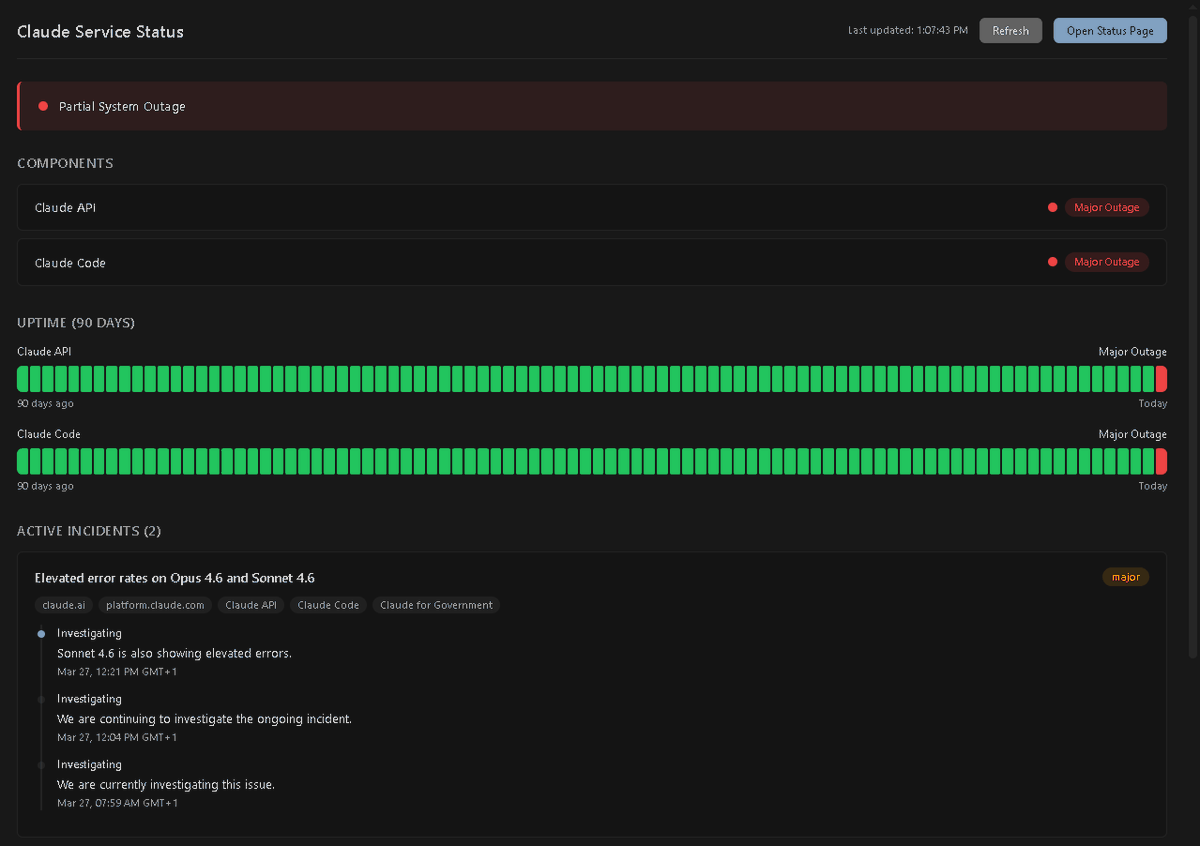The width and height of the screenshot is (1200, 846).
Task: Click the Claude Code incident tag
Action: point(328,605)
